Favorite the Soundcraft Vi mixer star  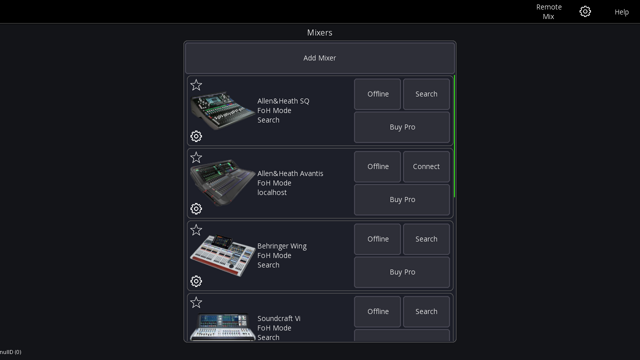click(x=196, y=302)
